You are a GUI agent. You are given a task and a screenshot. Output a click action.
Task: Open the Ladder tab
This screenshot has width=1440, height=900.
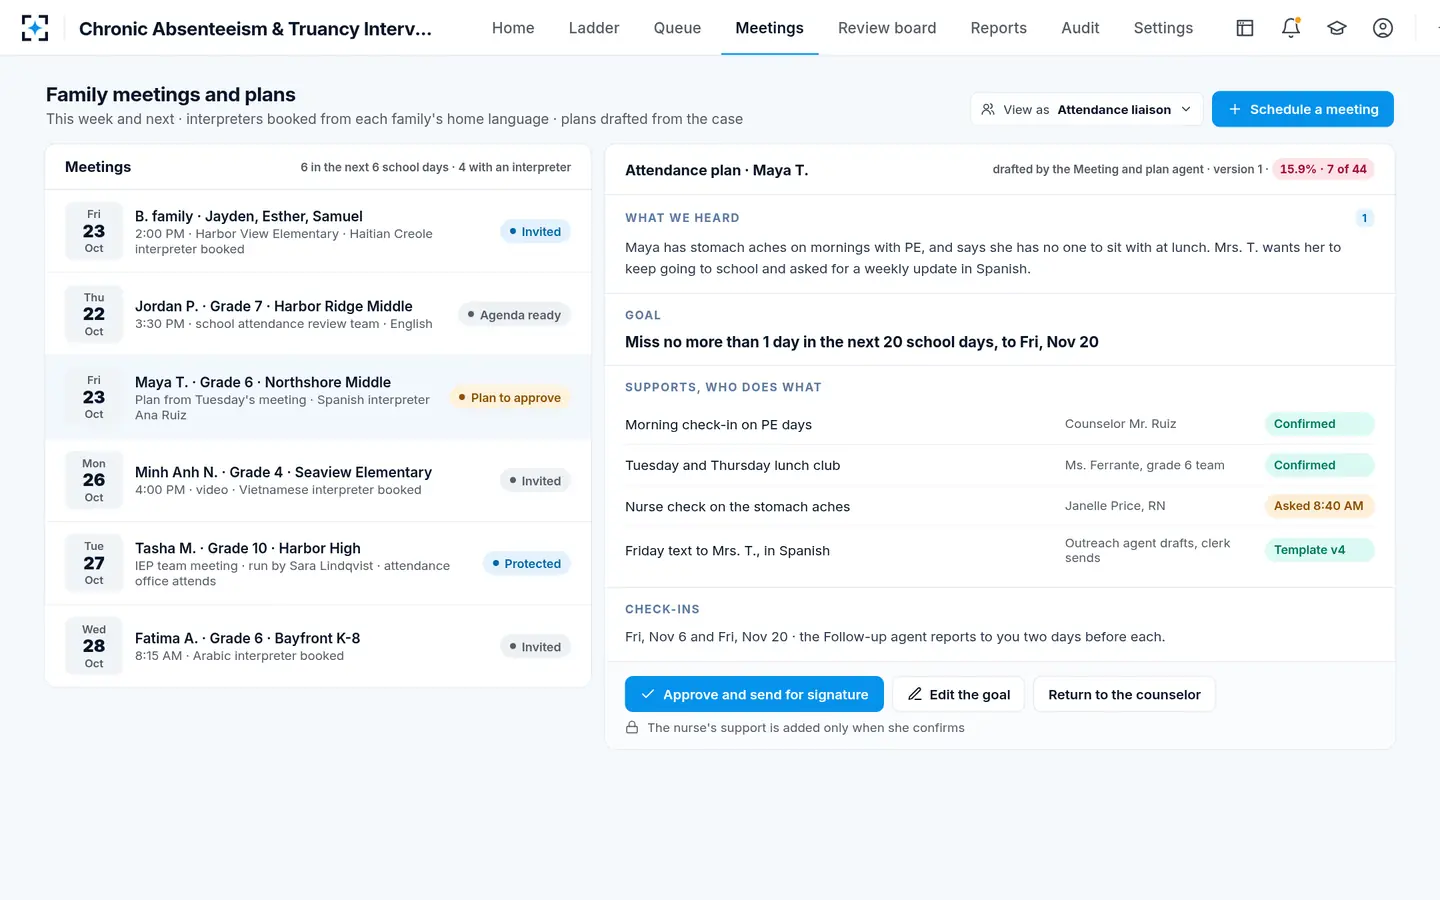tap(594, 28)
